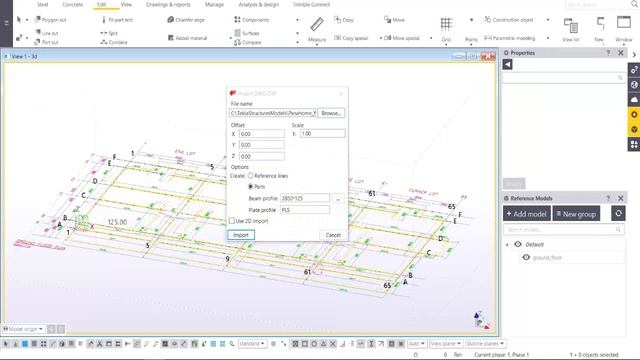The width and height of the screenshot is (640, 360).
Task: Enable the Use 2D import checkbox
Action: click(232, 221)
